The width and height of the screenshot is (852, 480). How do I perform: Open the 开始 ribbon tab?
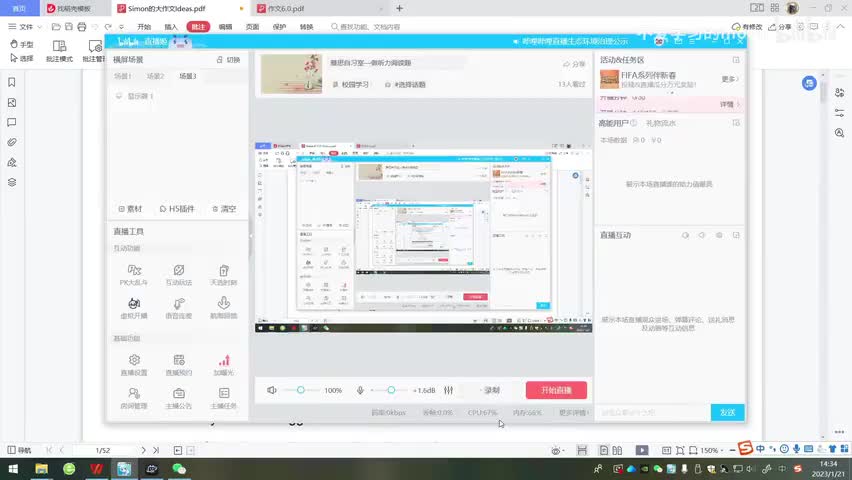(x=144, y=27)
